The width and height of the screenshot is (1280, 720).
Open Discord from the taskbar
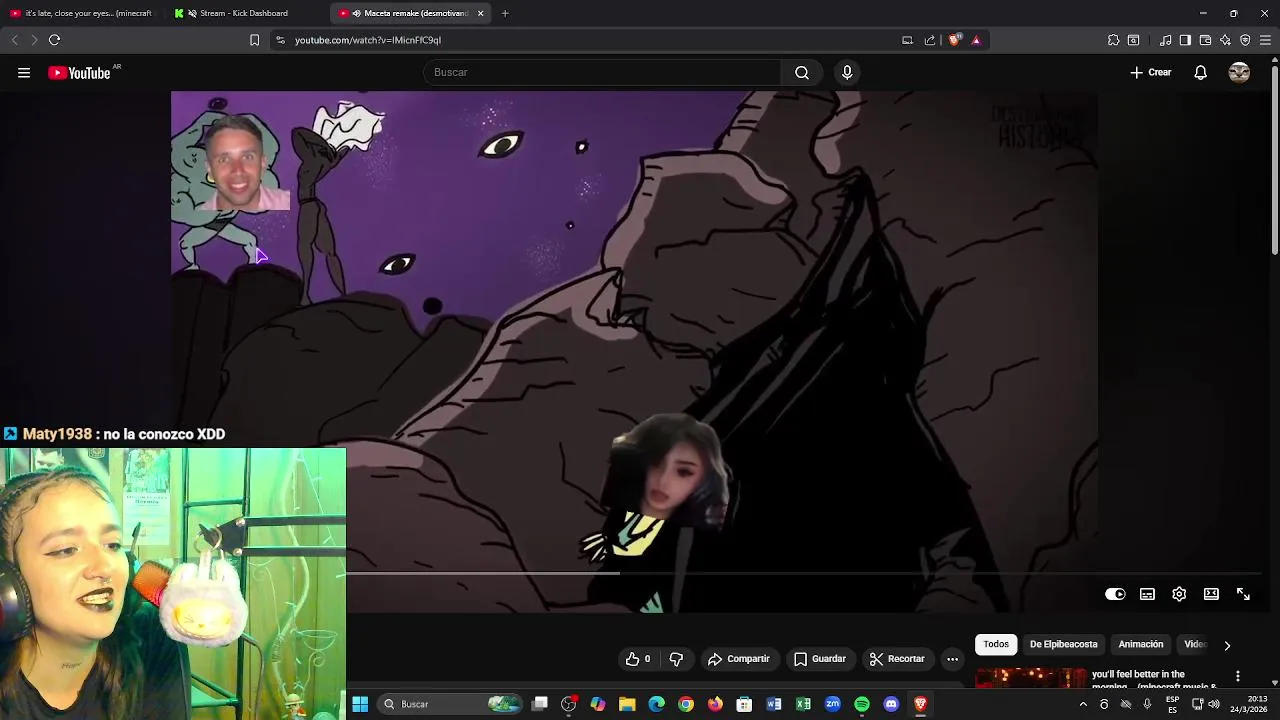(x=891, y=704)
